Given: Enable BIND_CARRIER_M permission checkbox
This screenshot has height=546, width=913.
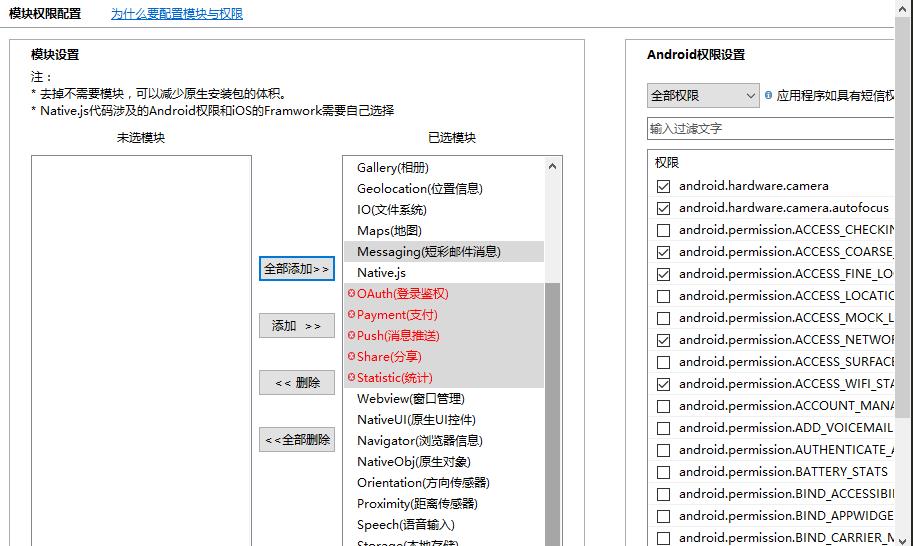Looking at the screenshot, I should point(663,538).
